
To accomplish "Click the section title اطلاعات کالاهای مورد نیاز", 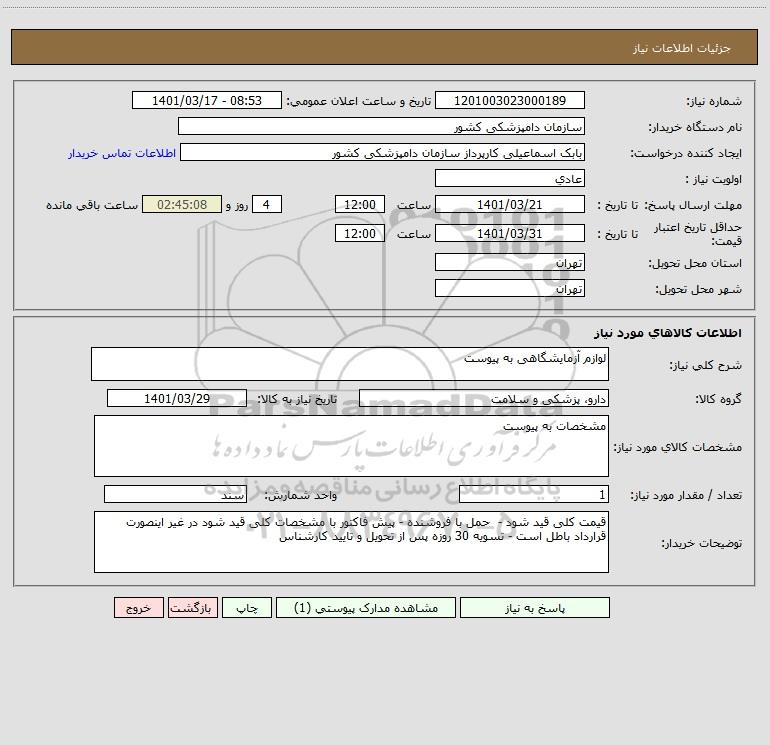I will pyautogui.click(x=667, y=333).
